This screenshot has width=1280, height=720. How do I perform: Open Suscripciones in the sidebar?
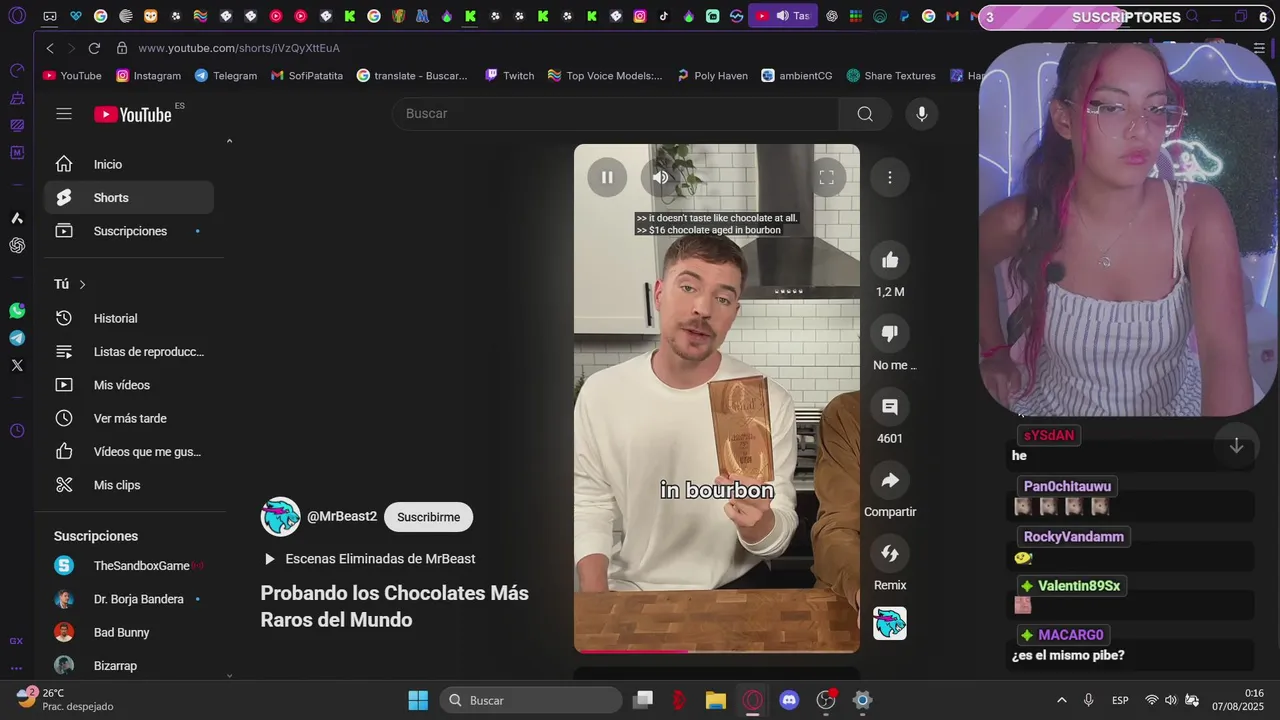coord(129,231)
